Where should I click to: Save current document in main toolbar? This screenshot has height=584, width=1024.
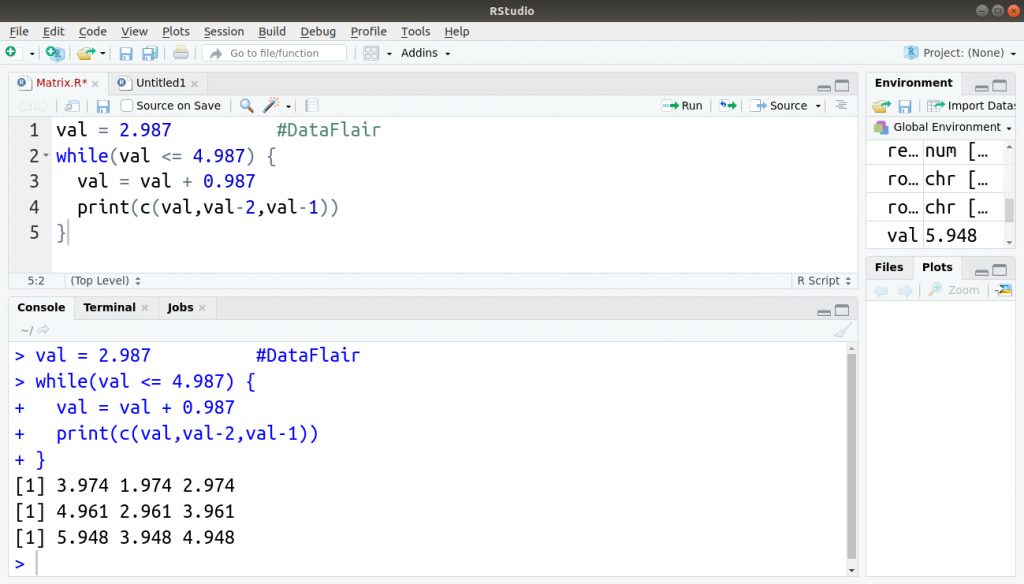(126, 54)
